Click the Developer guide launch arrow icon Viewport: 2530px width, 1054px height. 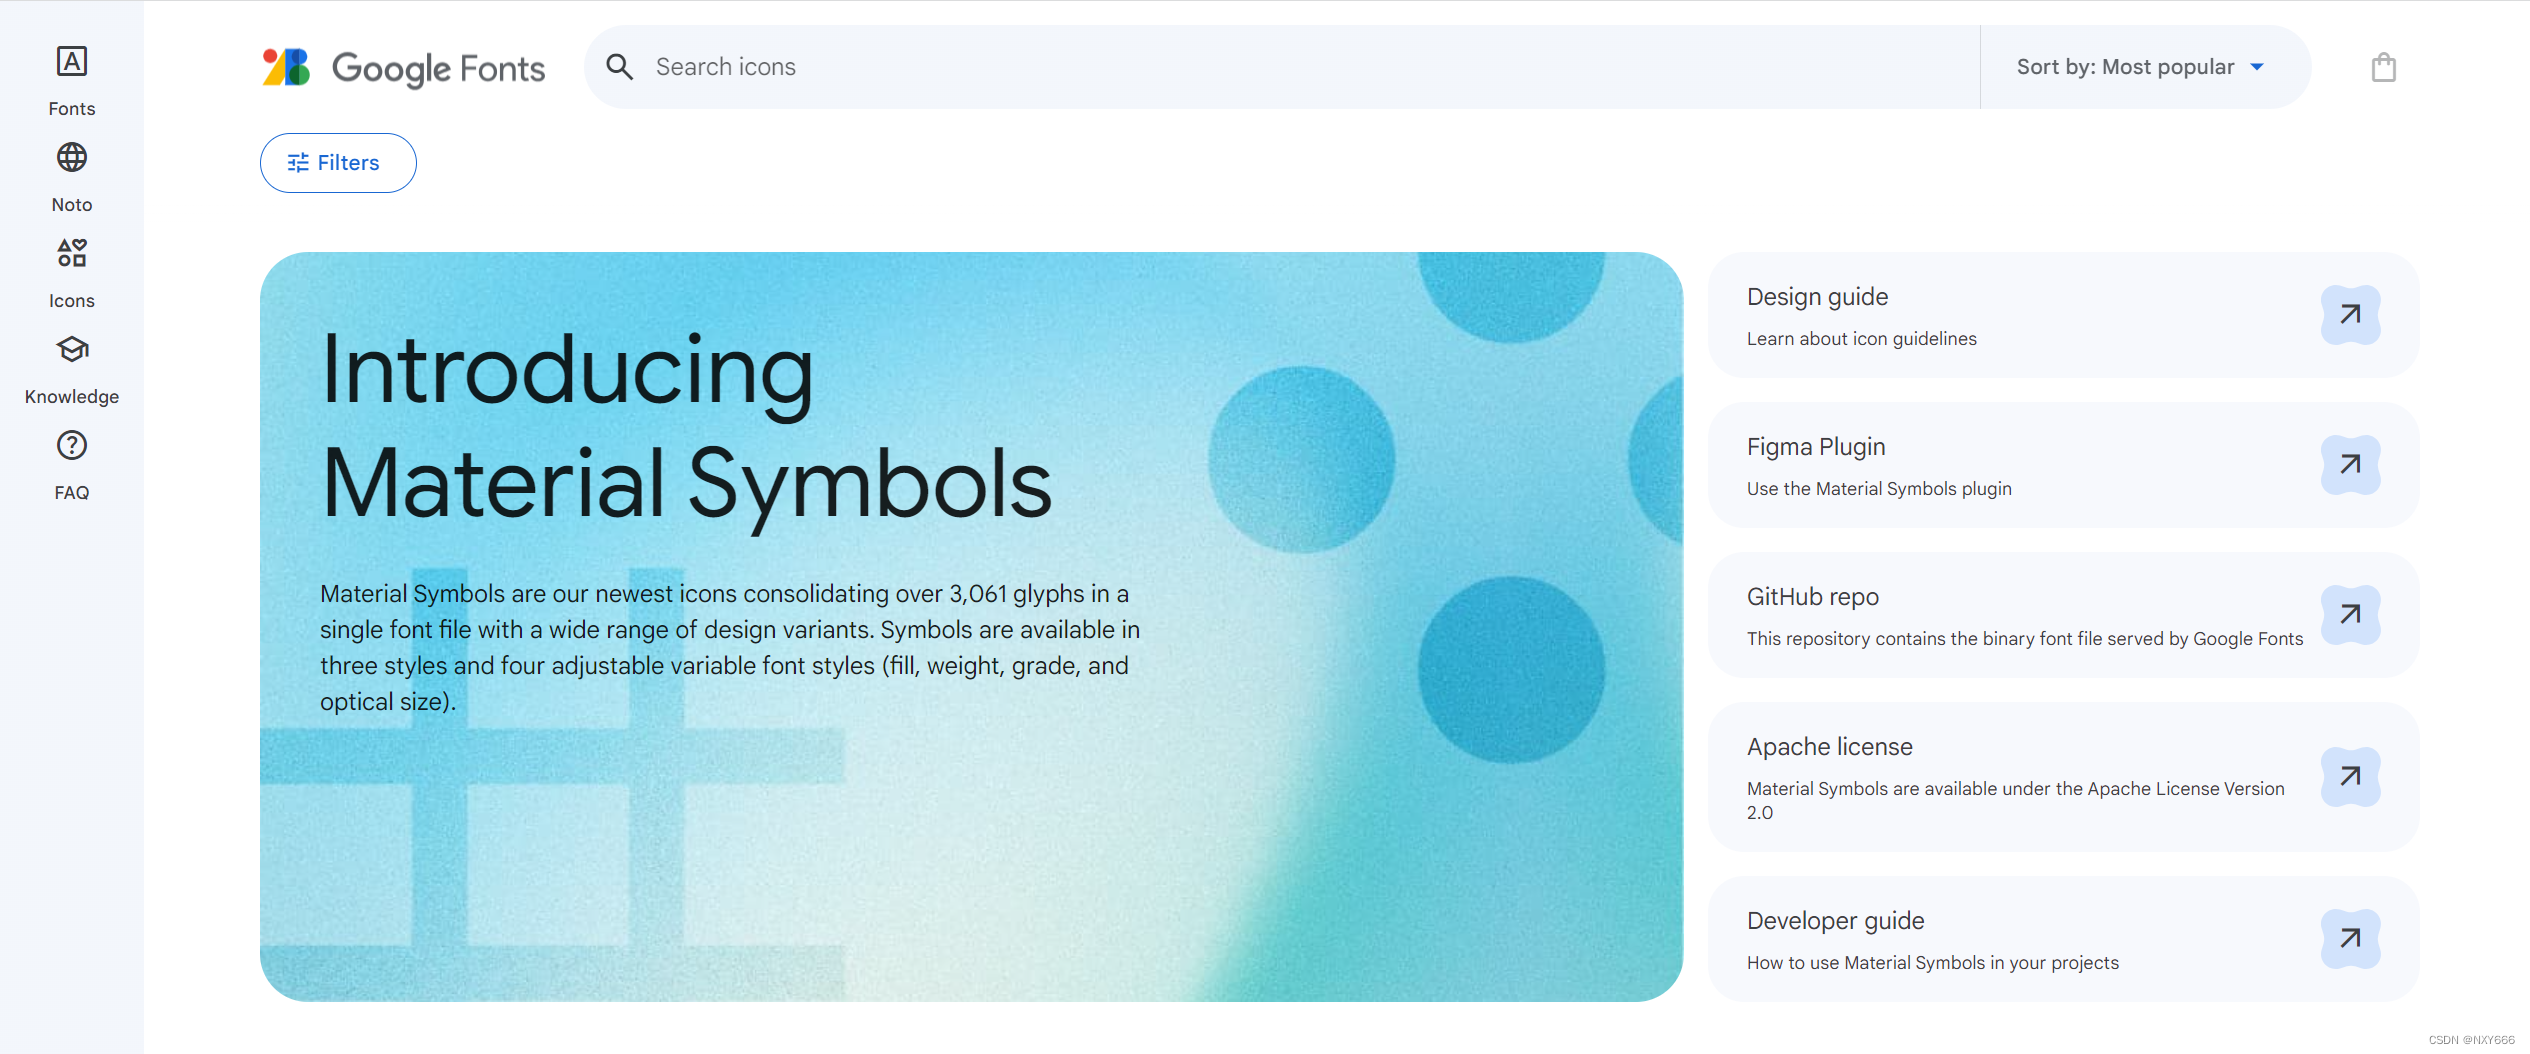2351,938
